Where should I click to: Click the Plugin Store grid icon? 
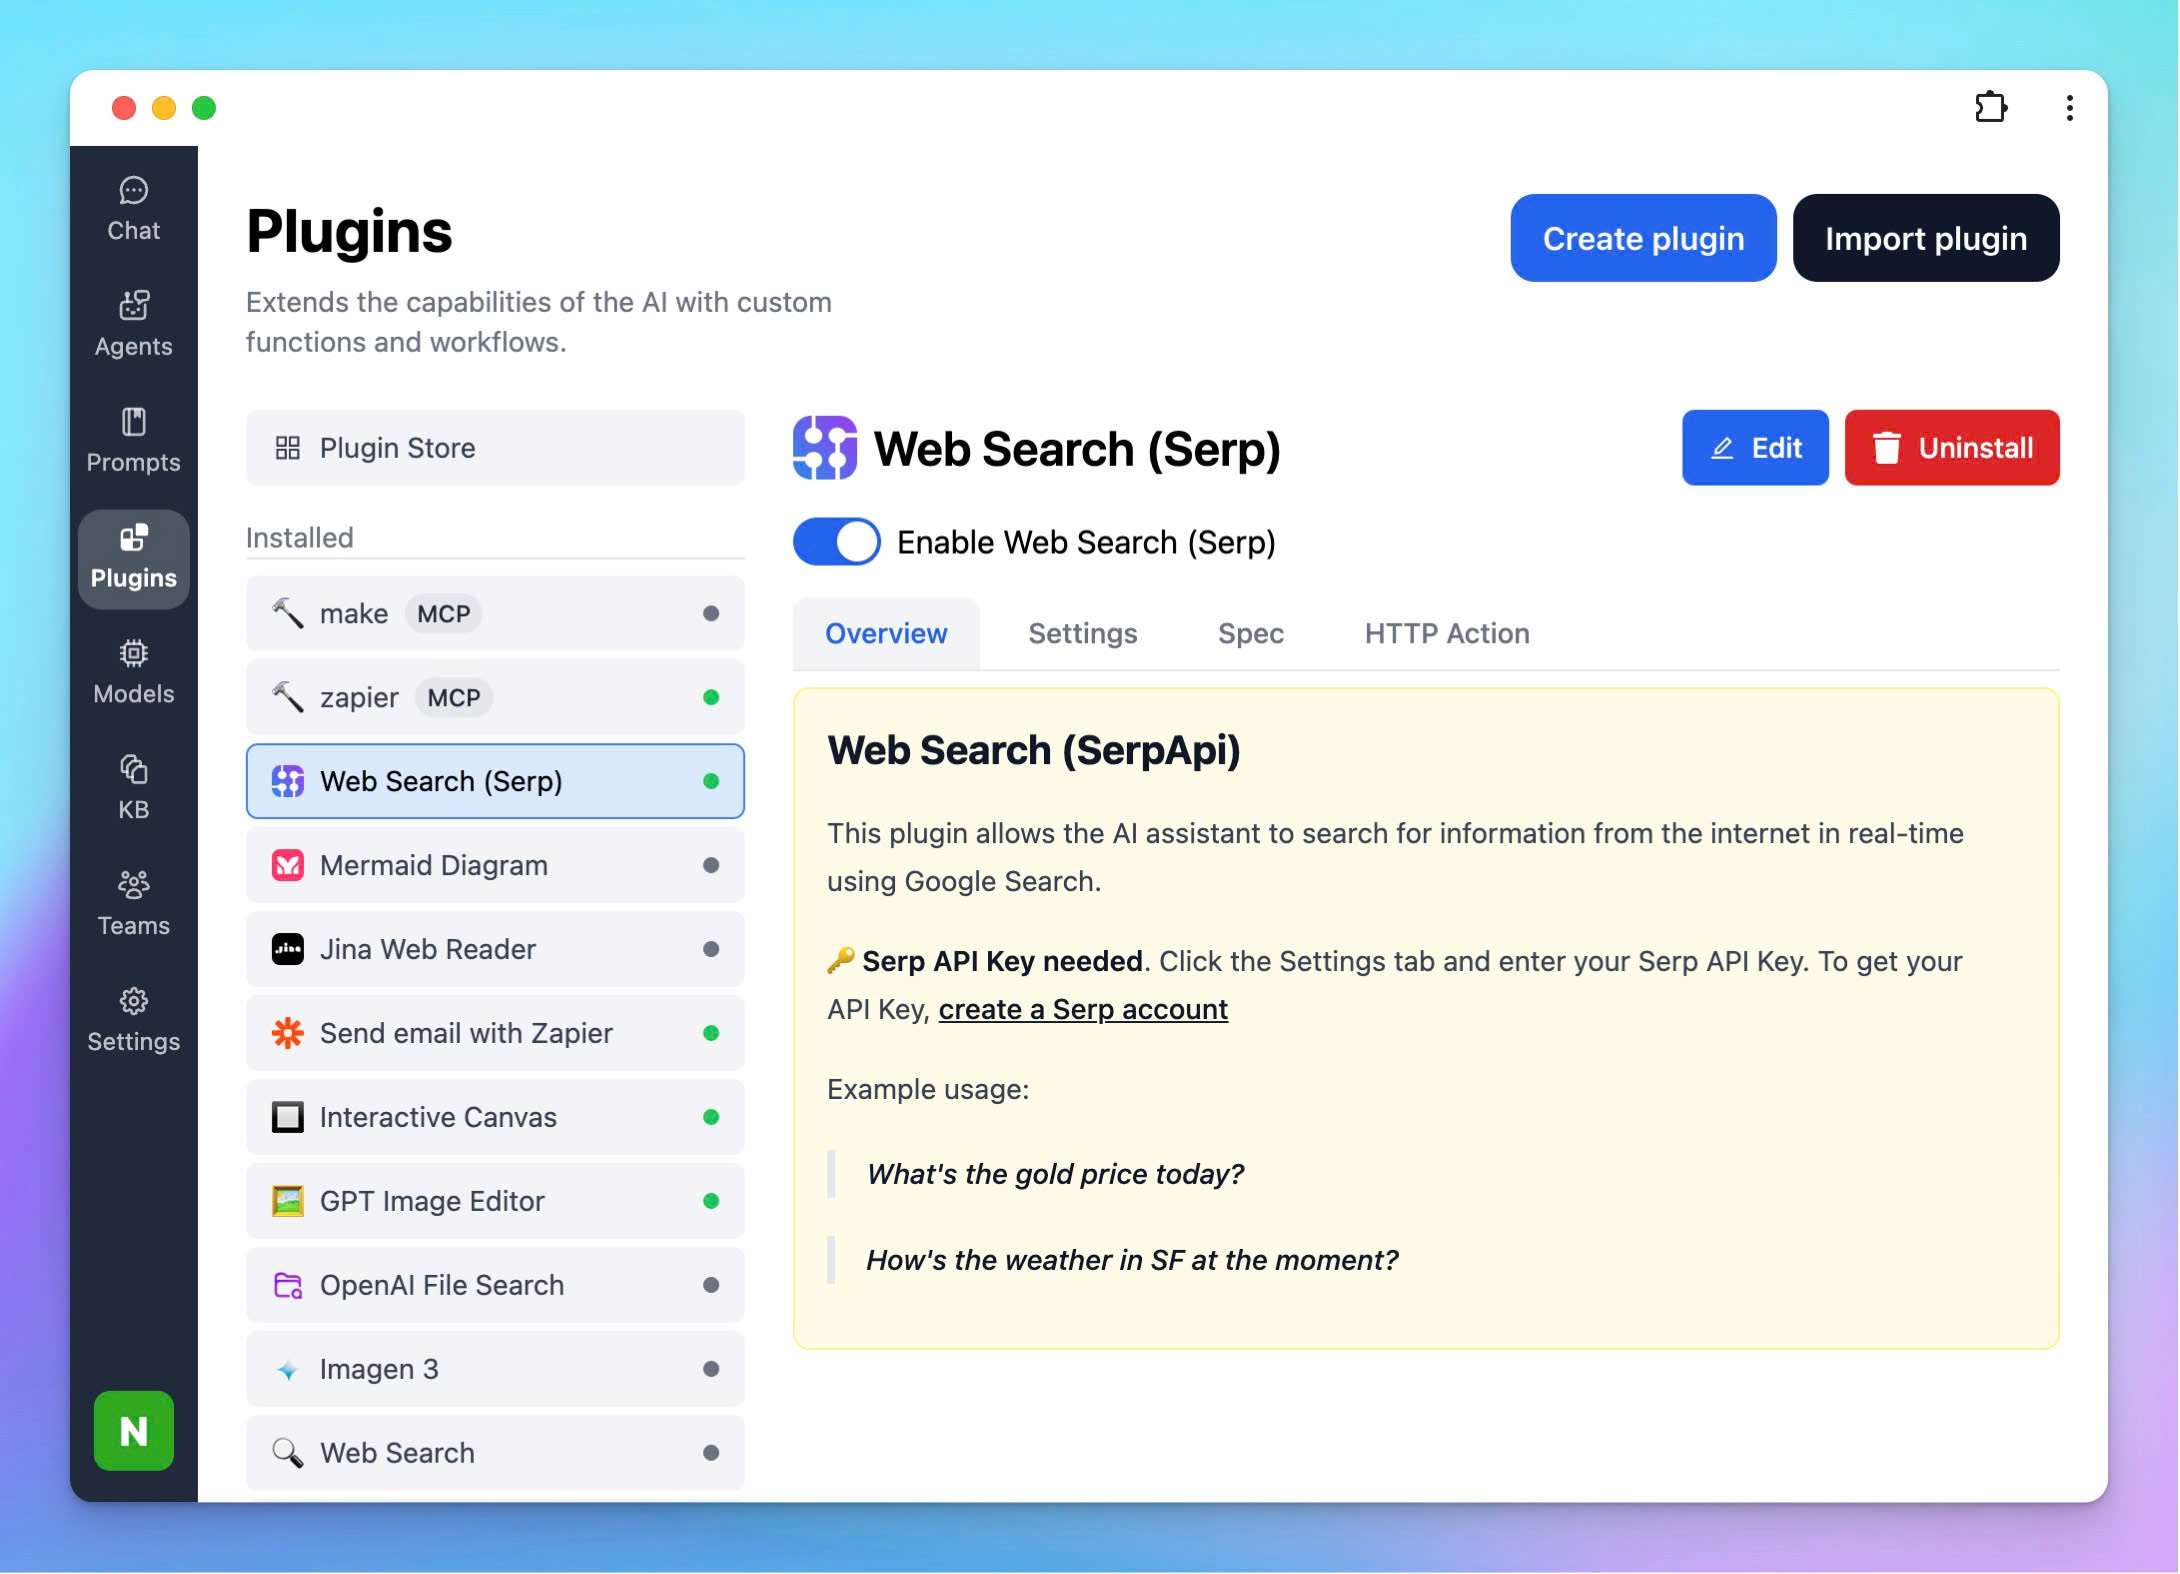coord(288,448)
